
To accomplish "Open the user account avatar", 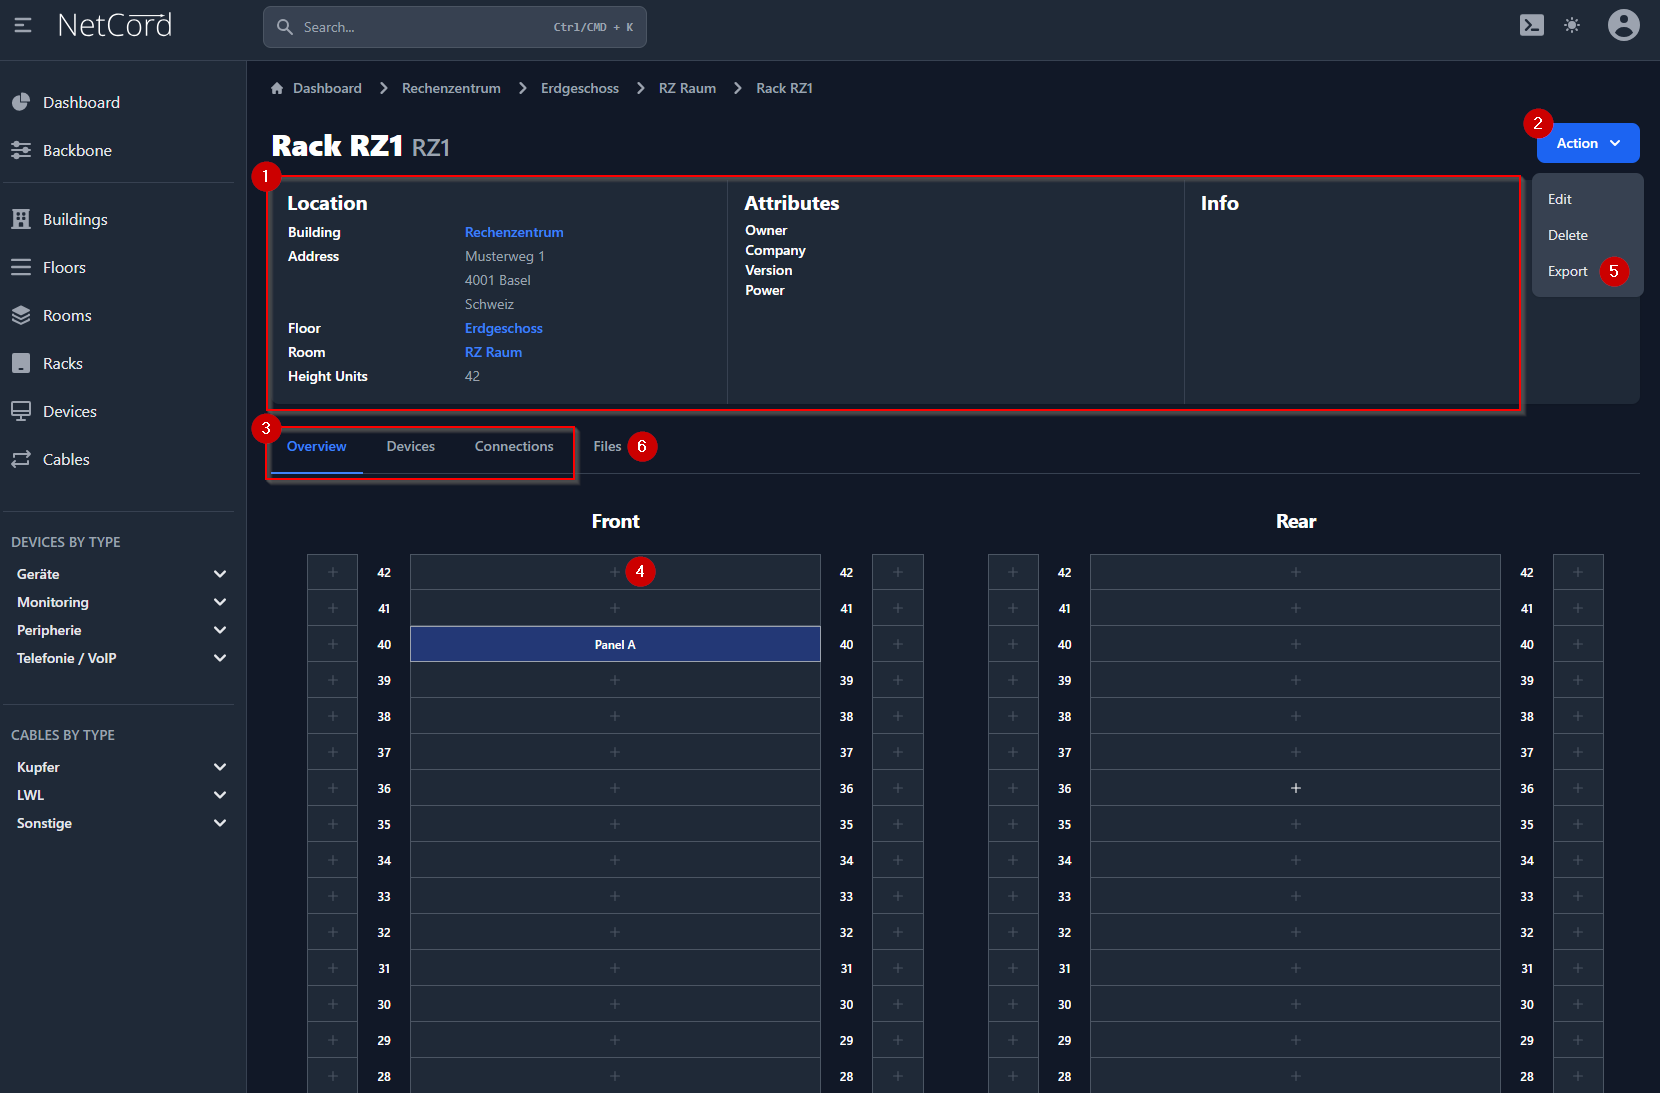I will coord(1623,26).
